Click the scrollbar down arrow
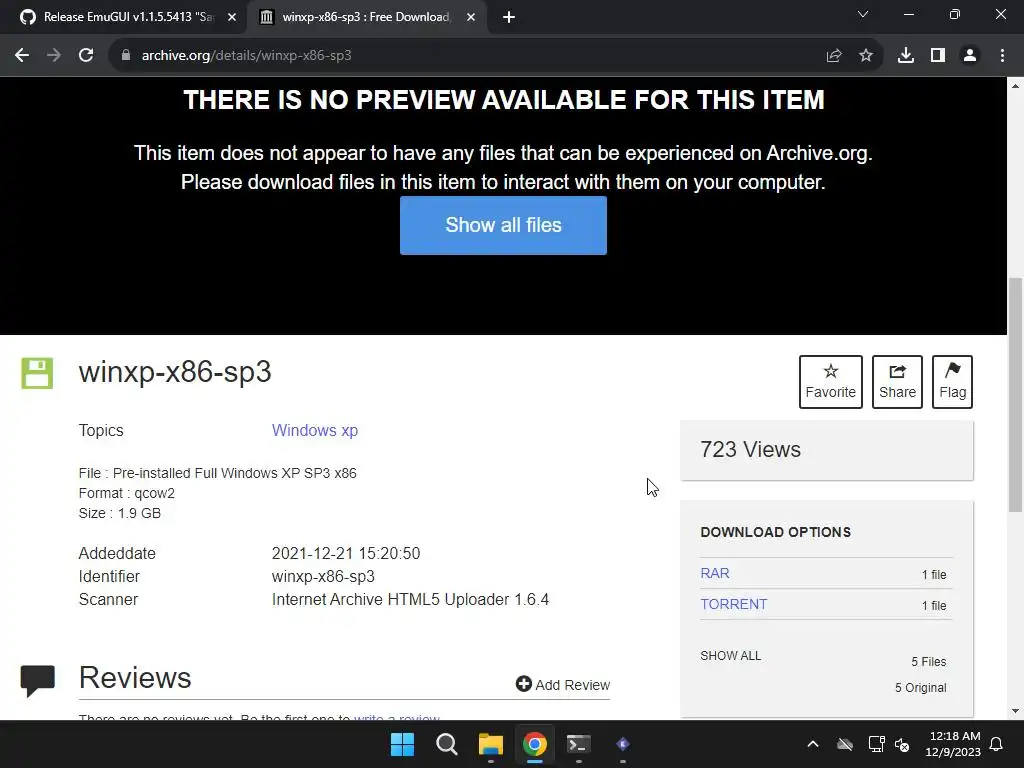This screenshot has height=768, width=1024. [1016, 711]
